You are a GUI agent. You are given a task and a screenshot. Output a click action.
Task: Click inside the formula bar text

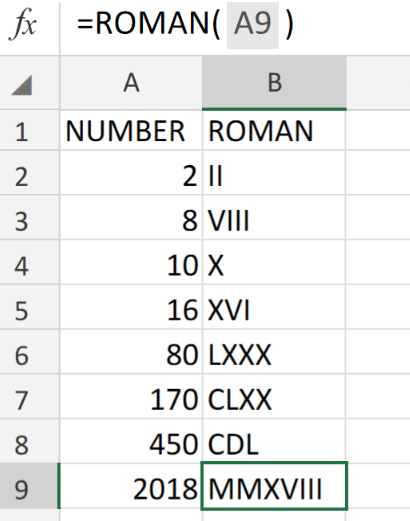(185, 24)
